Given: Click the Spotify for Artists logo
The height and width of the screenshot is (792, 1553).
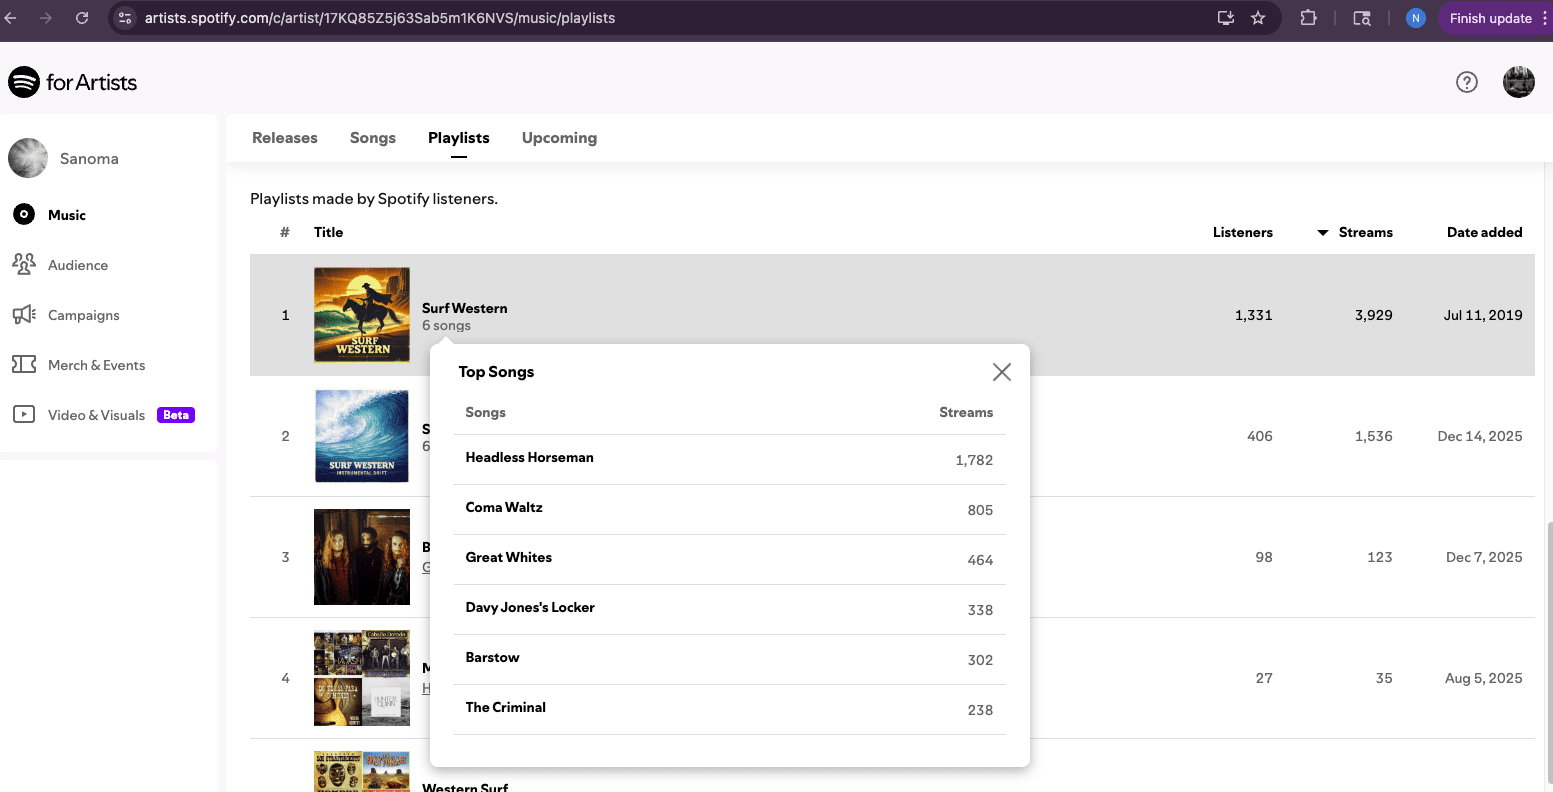Looking at the screenshot, I should click(x=73, y=82).
